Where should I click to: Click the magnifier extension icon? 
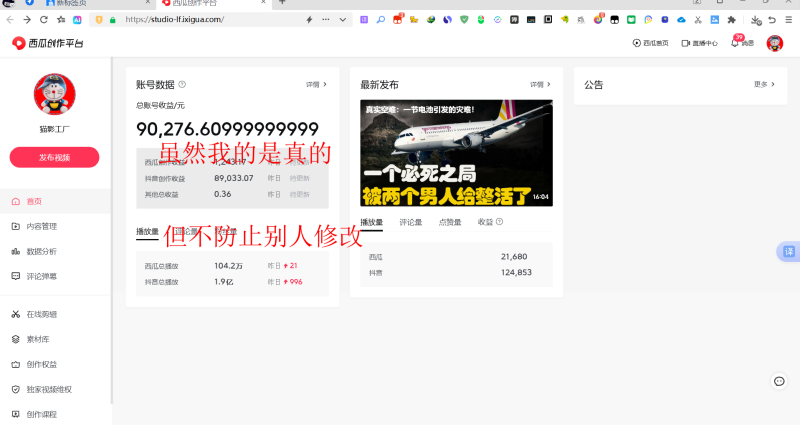pos(381,19)
